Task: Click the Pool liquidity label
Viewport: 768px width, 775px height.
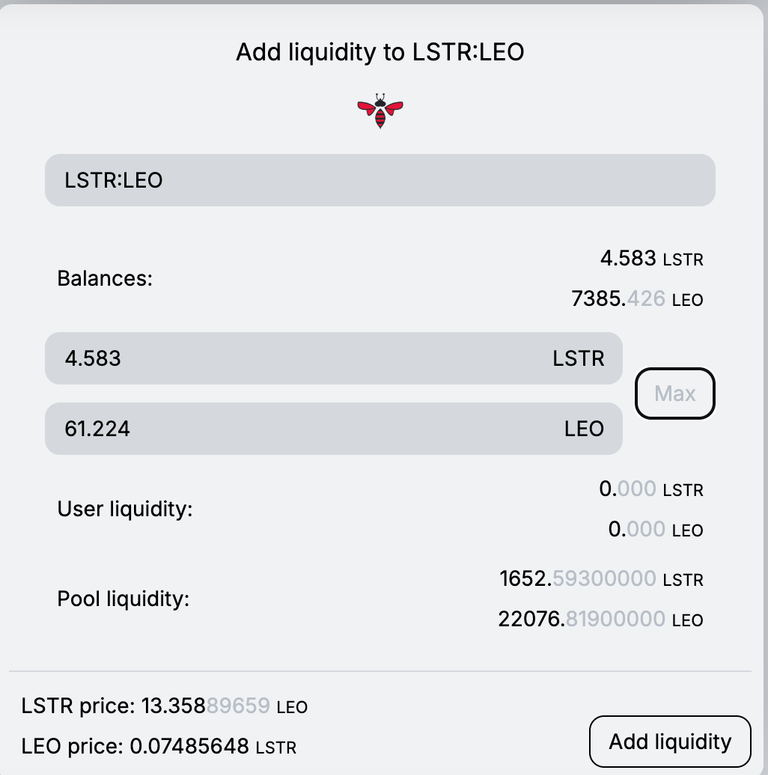Action: [x=123, y=599]
